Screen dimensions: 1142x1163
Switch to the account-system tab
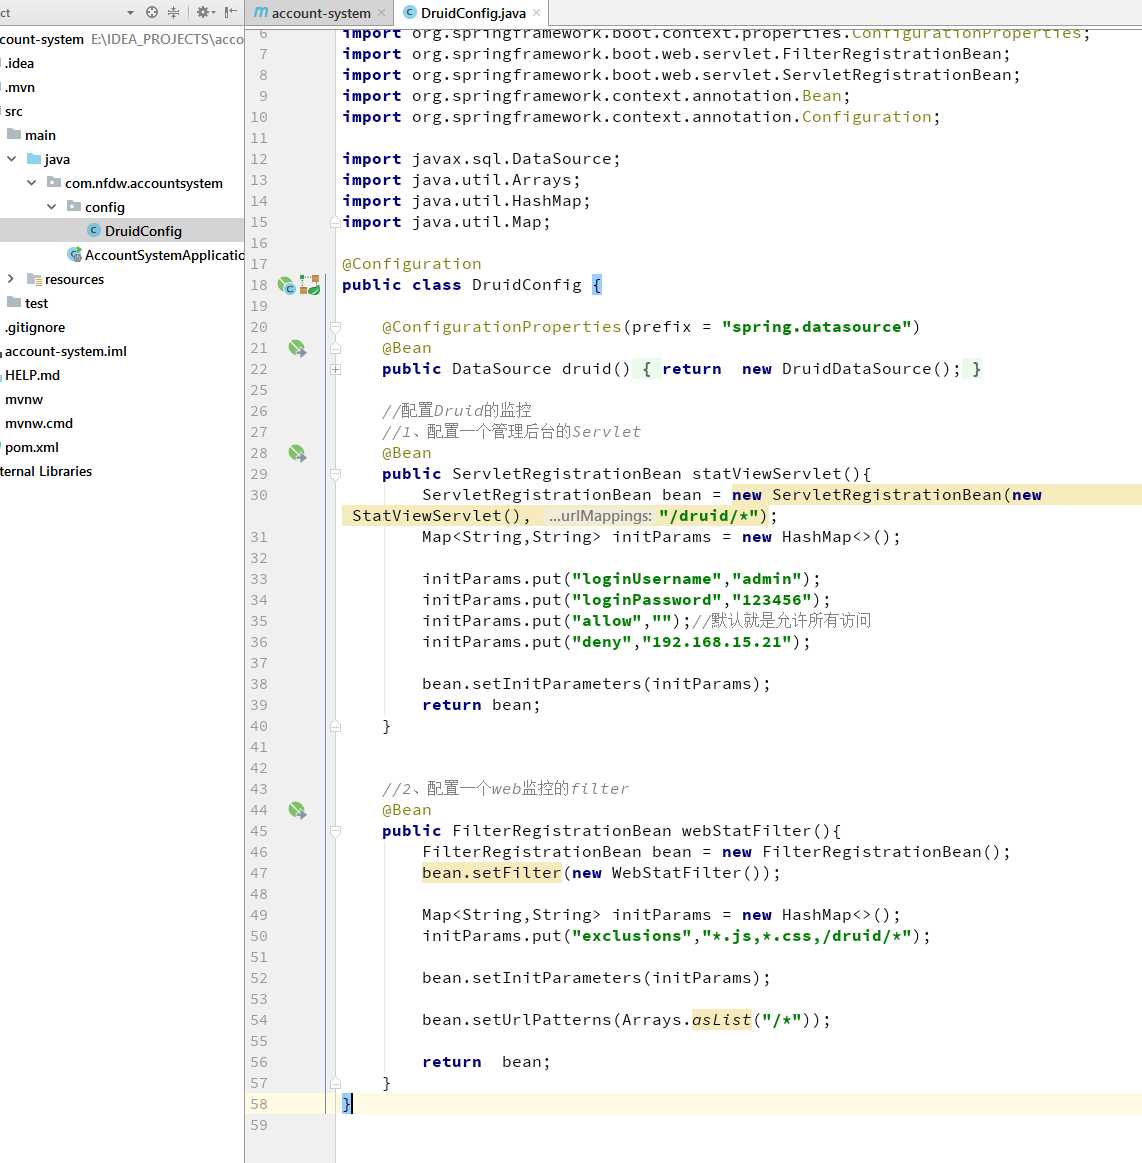[x=321, y=13]
